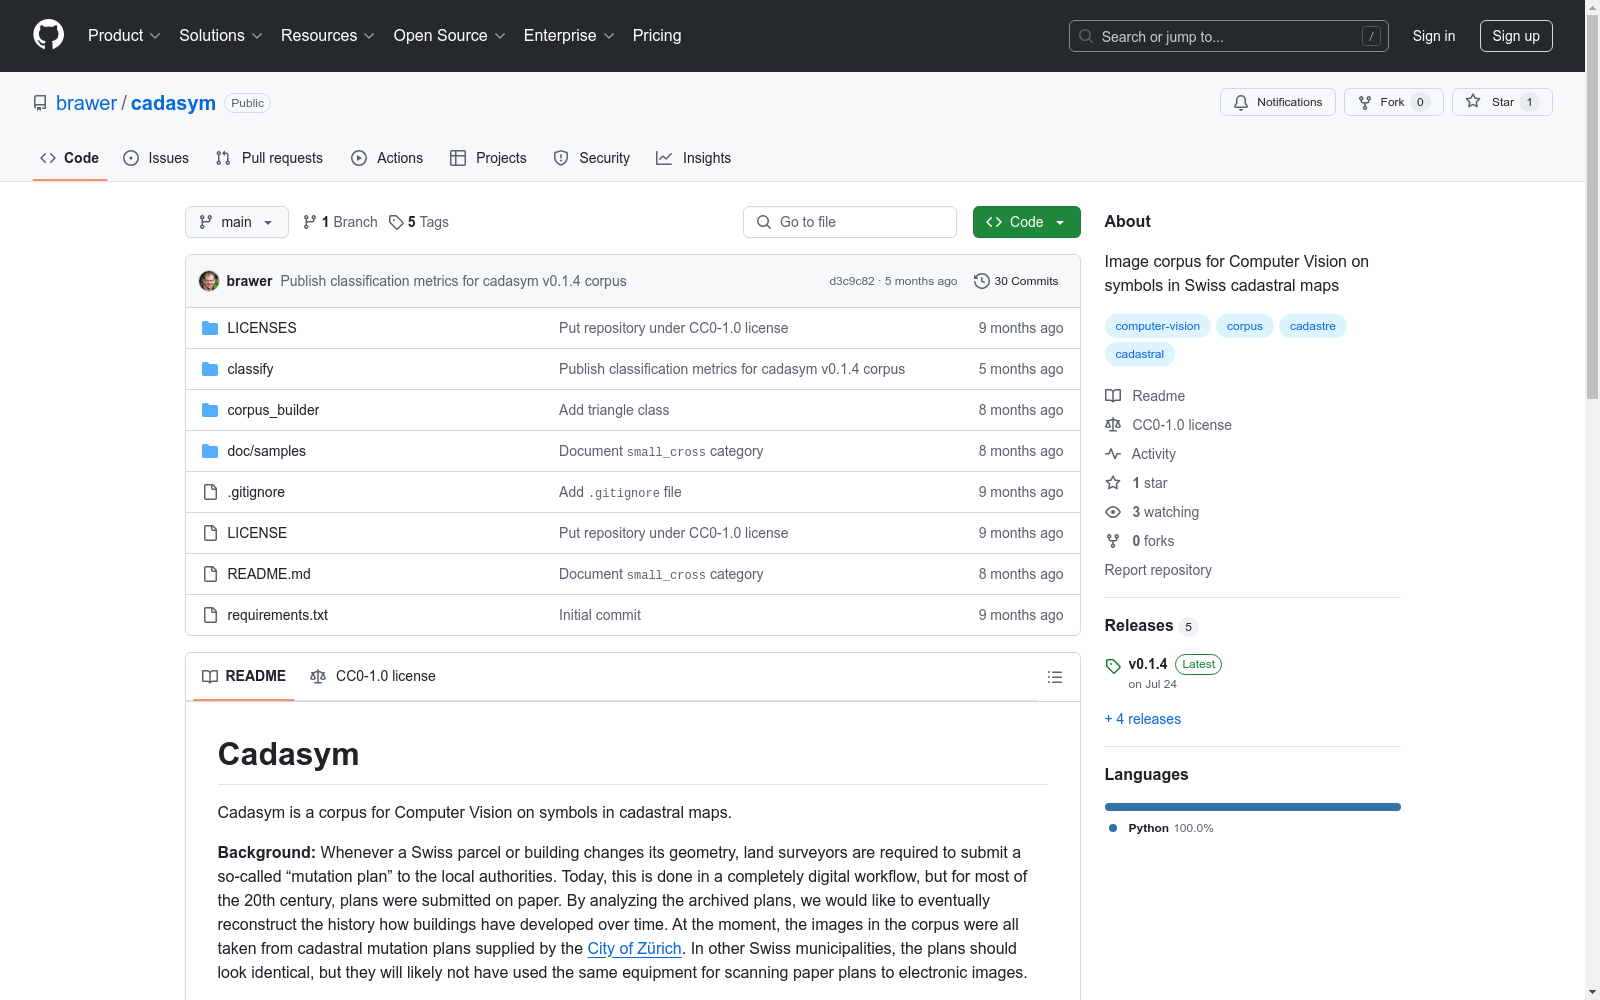Open commit hash d3c9c82
The image size is (1600, 1000).
(x=851, y=281)
